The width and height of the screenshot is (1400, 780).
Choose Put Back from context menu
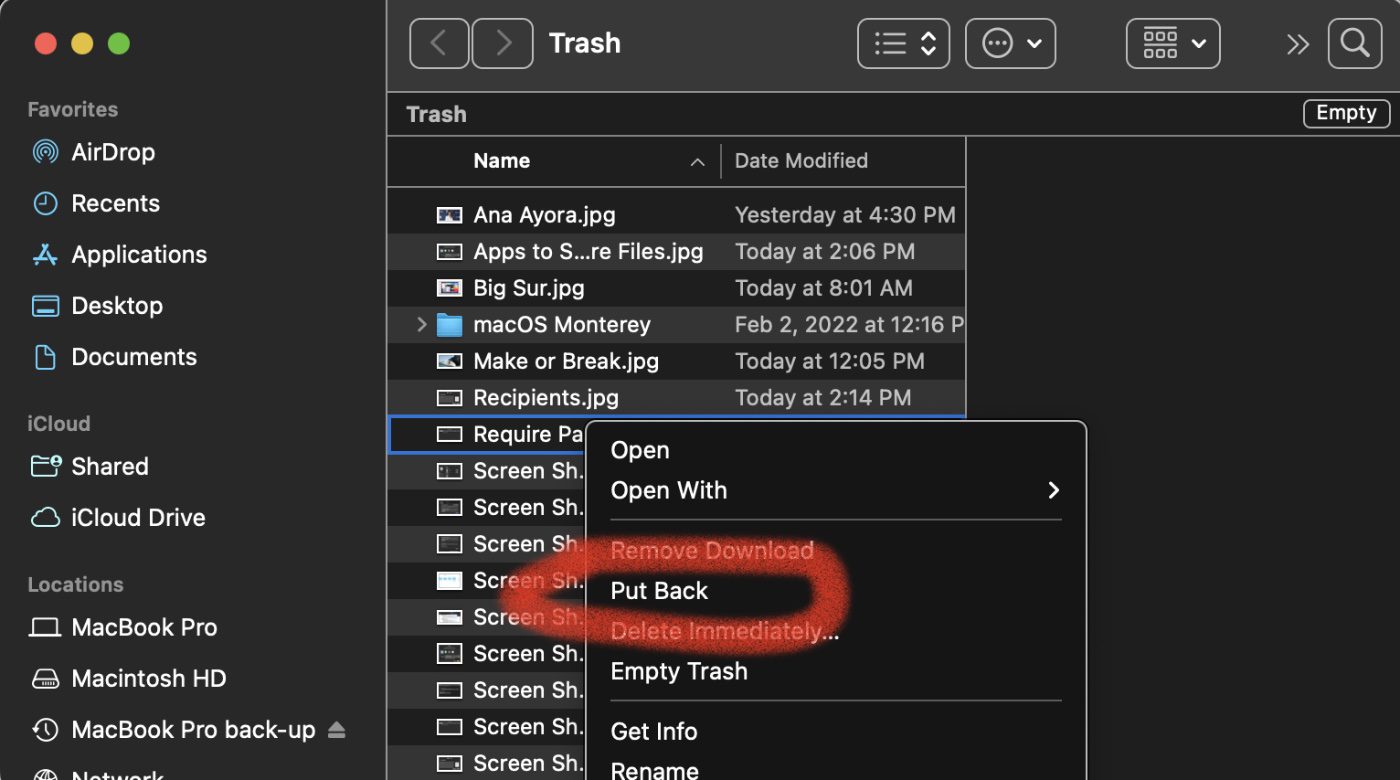tap(659, 591)
